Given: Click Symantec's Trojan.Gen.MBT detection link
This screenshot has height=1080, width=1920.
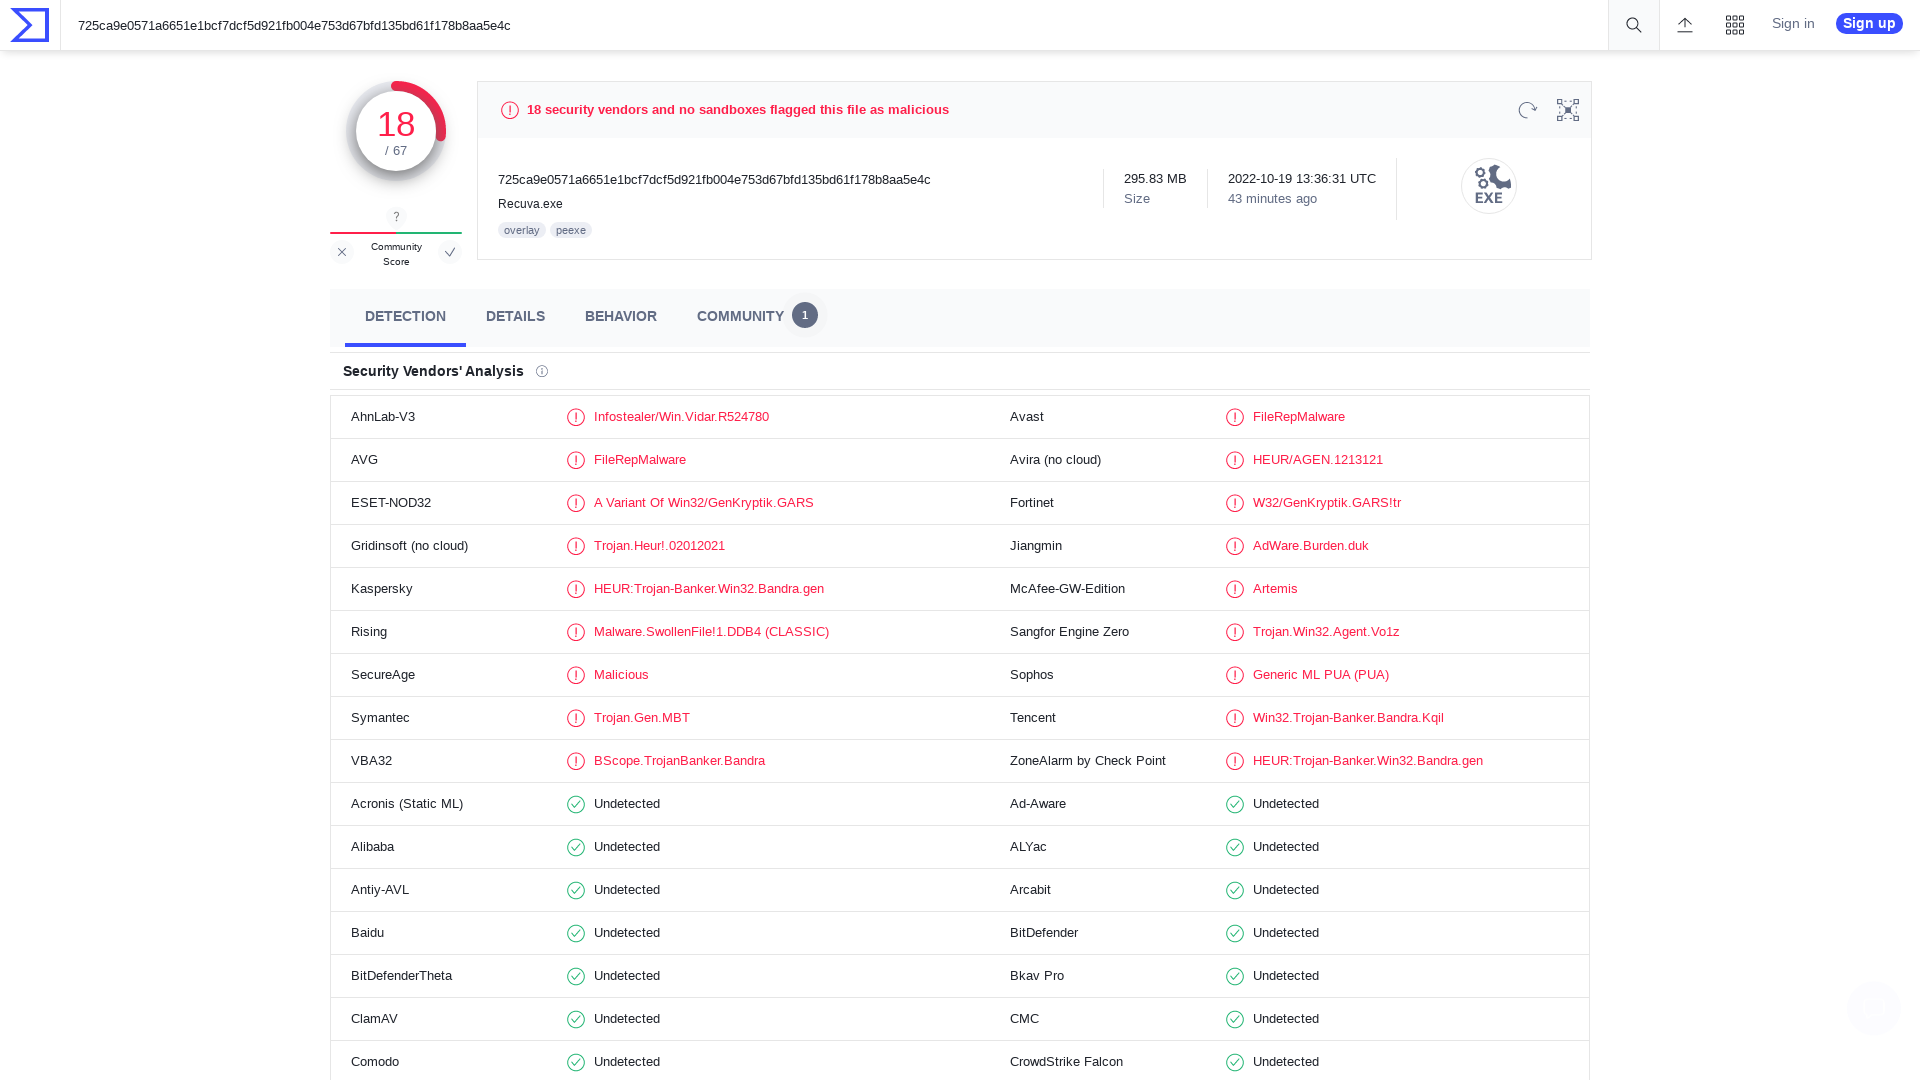Looking at the screenshot, I should pos(642,718).
